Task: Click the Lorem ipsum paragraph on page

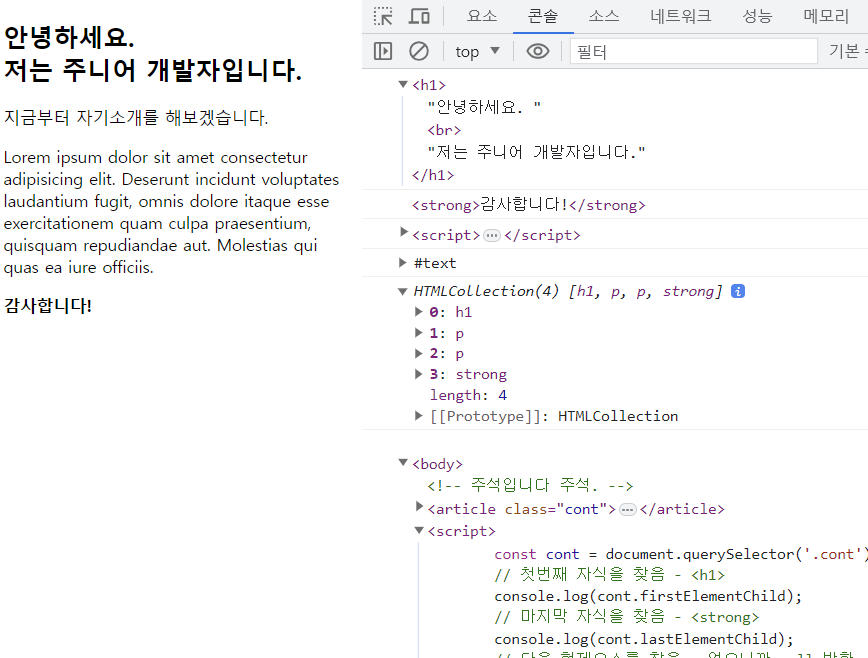Action: pyautogui.click(x=171, y=213)
